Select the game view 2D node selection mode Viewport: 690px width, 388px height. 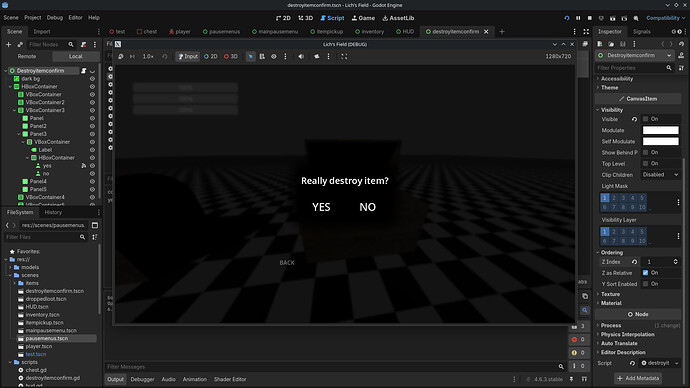(211, 56)
